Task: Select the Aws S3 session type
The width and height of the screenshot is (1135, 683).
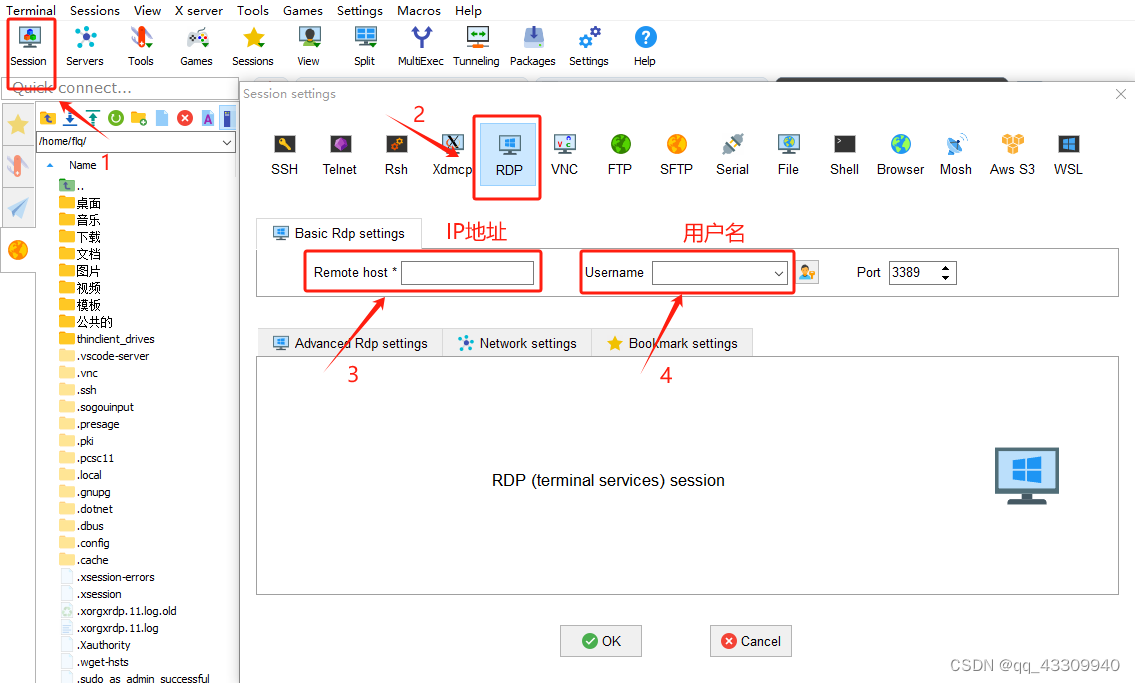Action: point(1013,156)
